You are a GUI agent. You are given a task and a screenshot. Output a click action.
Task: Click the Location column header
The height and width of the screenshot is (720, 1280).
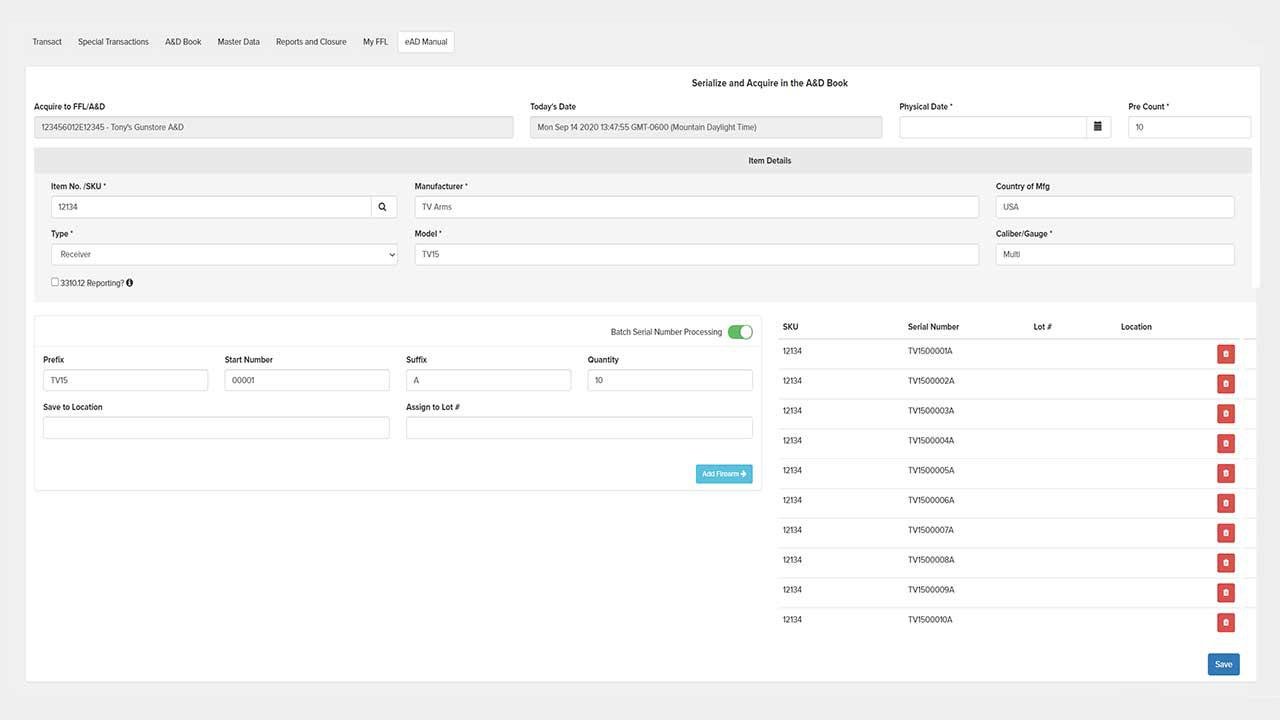tap(1136, 327)
